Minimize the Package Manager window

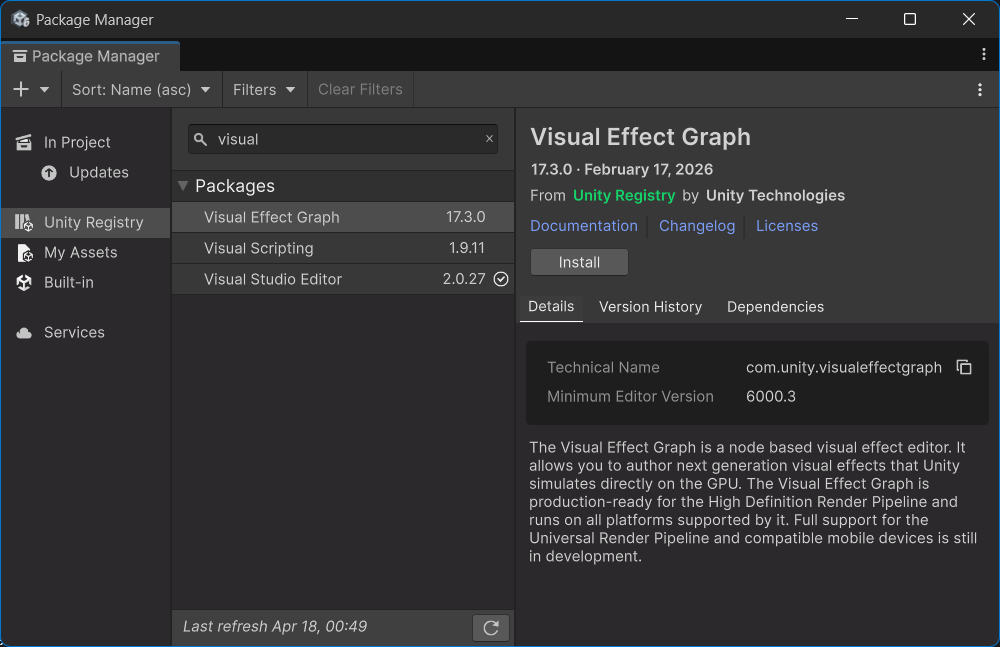851,19
